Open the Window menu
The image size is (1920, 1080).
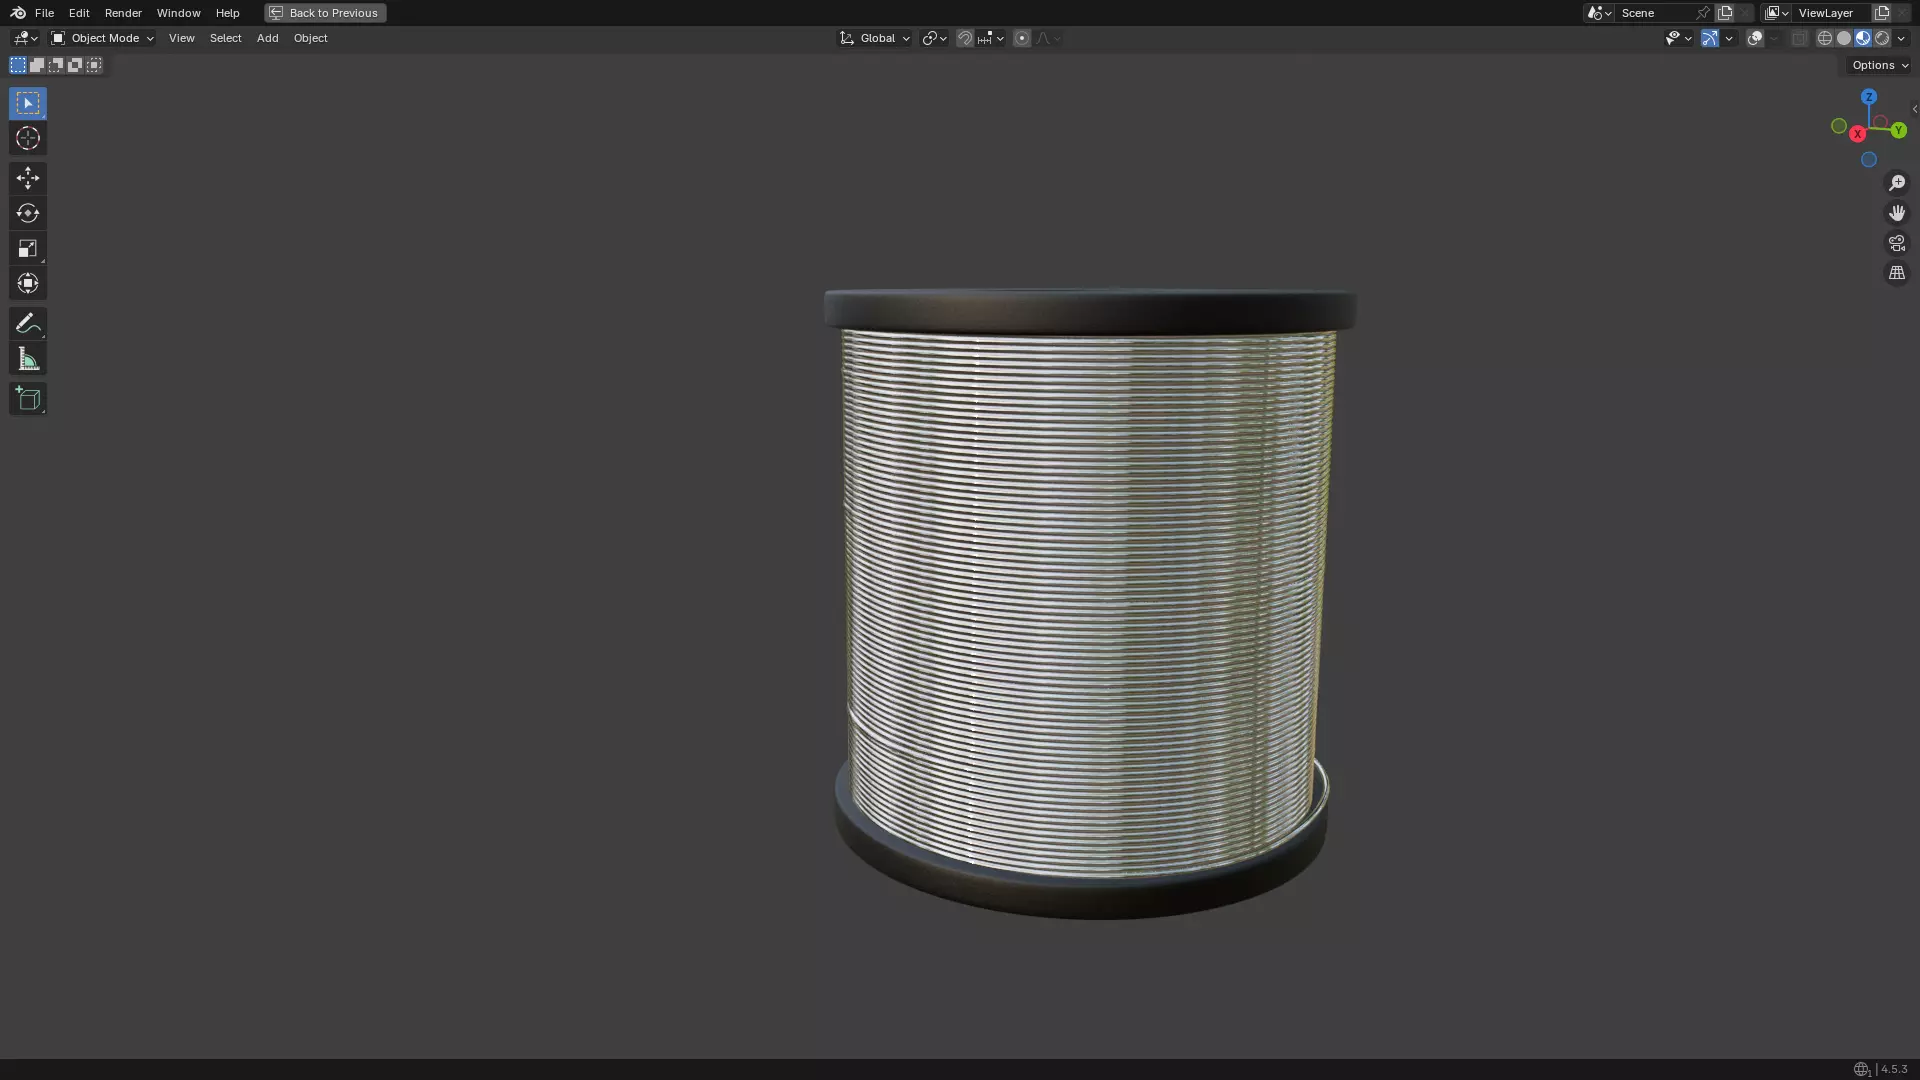[x=178, y=13]
